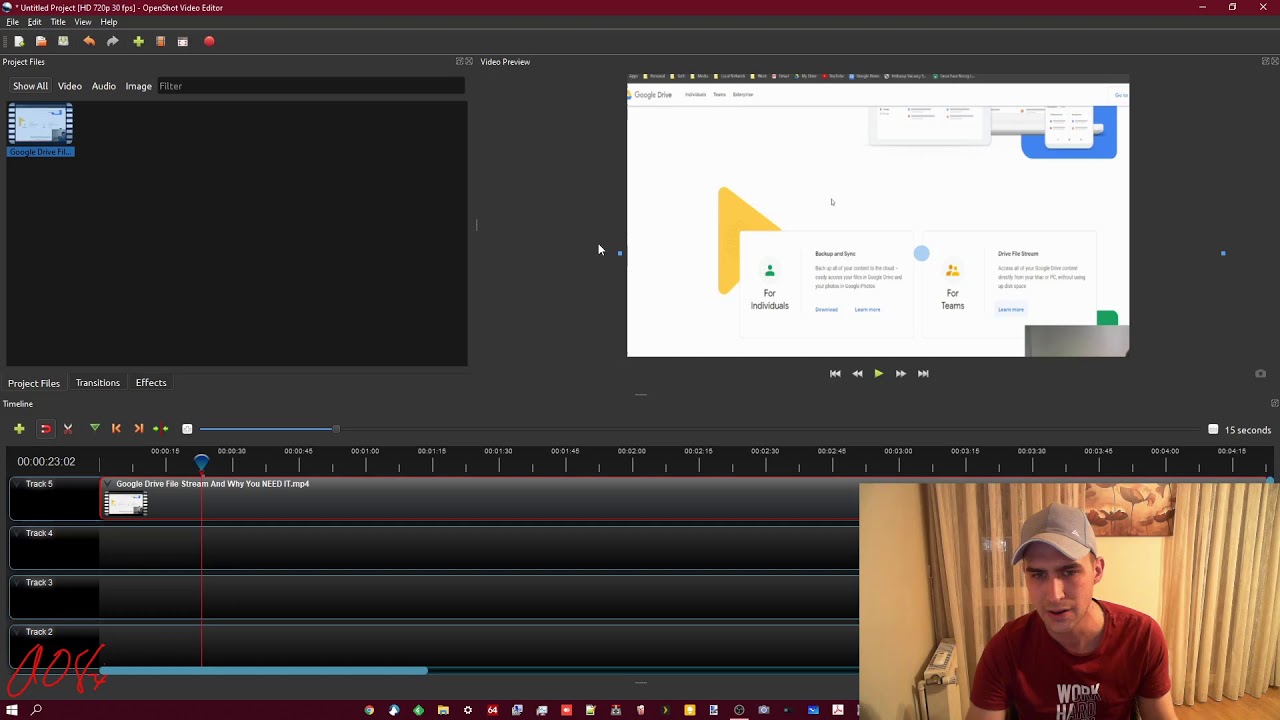Viewport: 1280px width, 720px height.
Task: Toggle the magnet snapping tool
Action: 45,428
